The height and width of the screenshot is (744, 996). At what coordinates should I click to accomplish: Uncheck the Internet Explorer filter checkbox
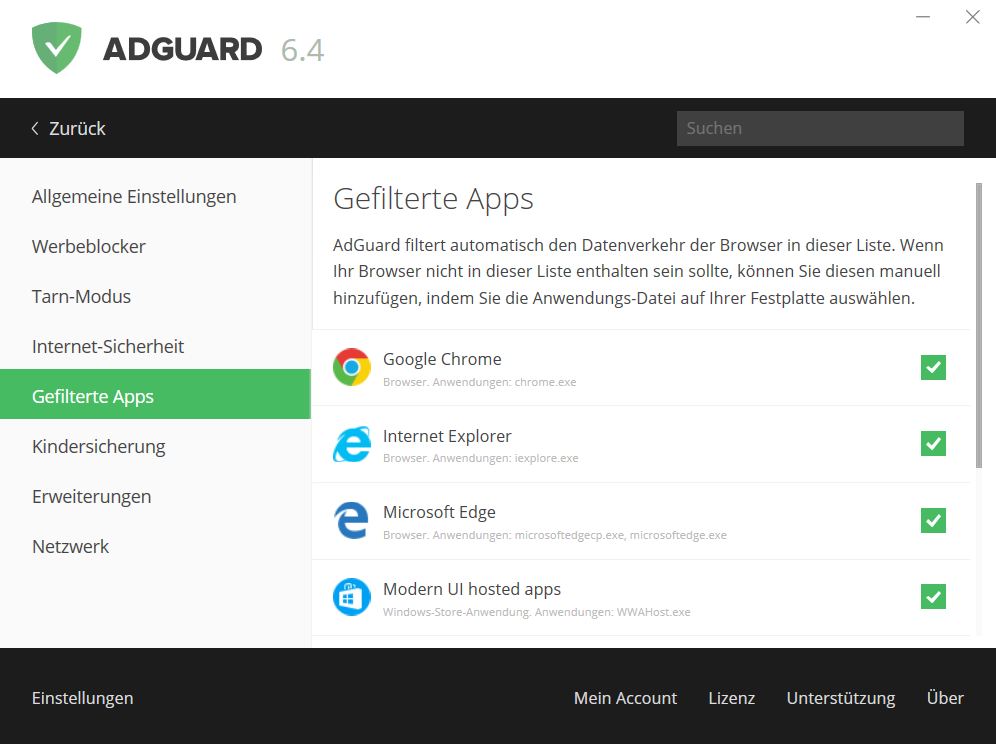pos(933,443)
